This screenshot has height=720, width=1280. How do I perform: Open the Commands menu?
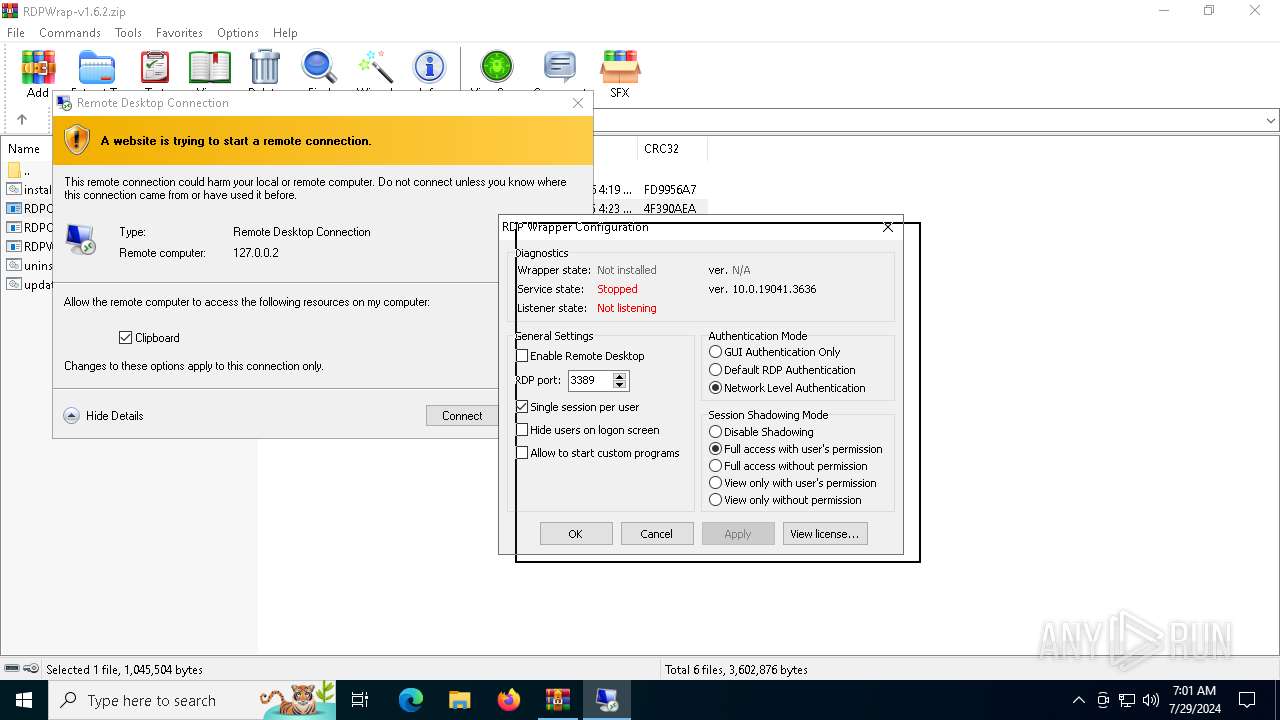70,33
